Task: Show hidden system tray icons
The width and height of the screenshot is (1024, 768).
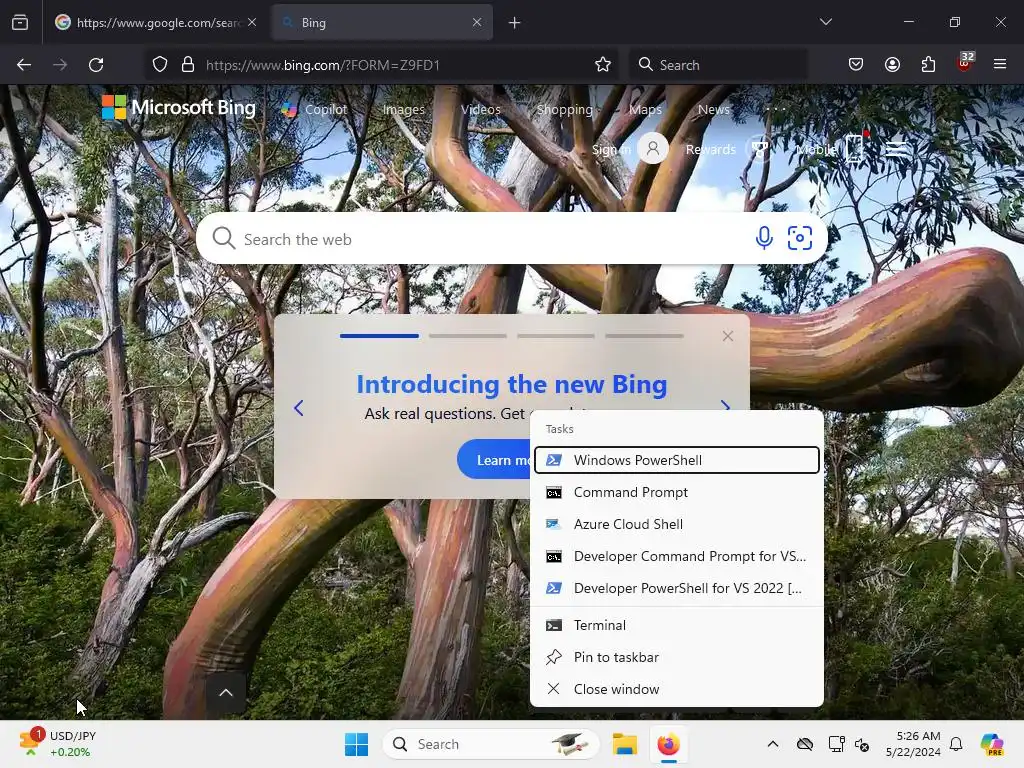Action: [773, 744]
